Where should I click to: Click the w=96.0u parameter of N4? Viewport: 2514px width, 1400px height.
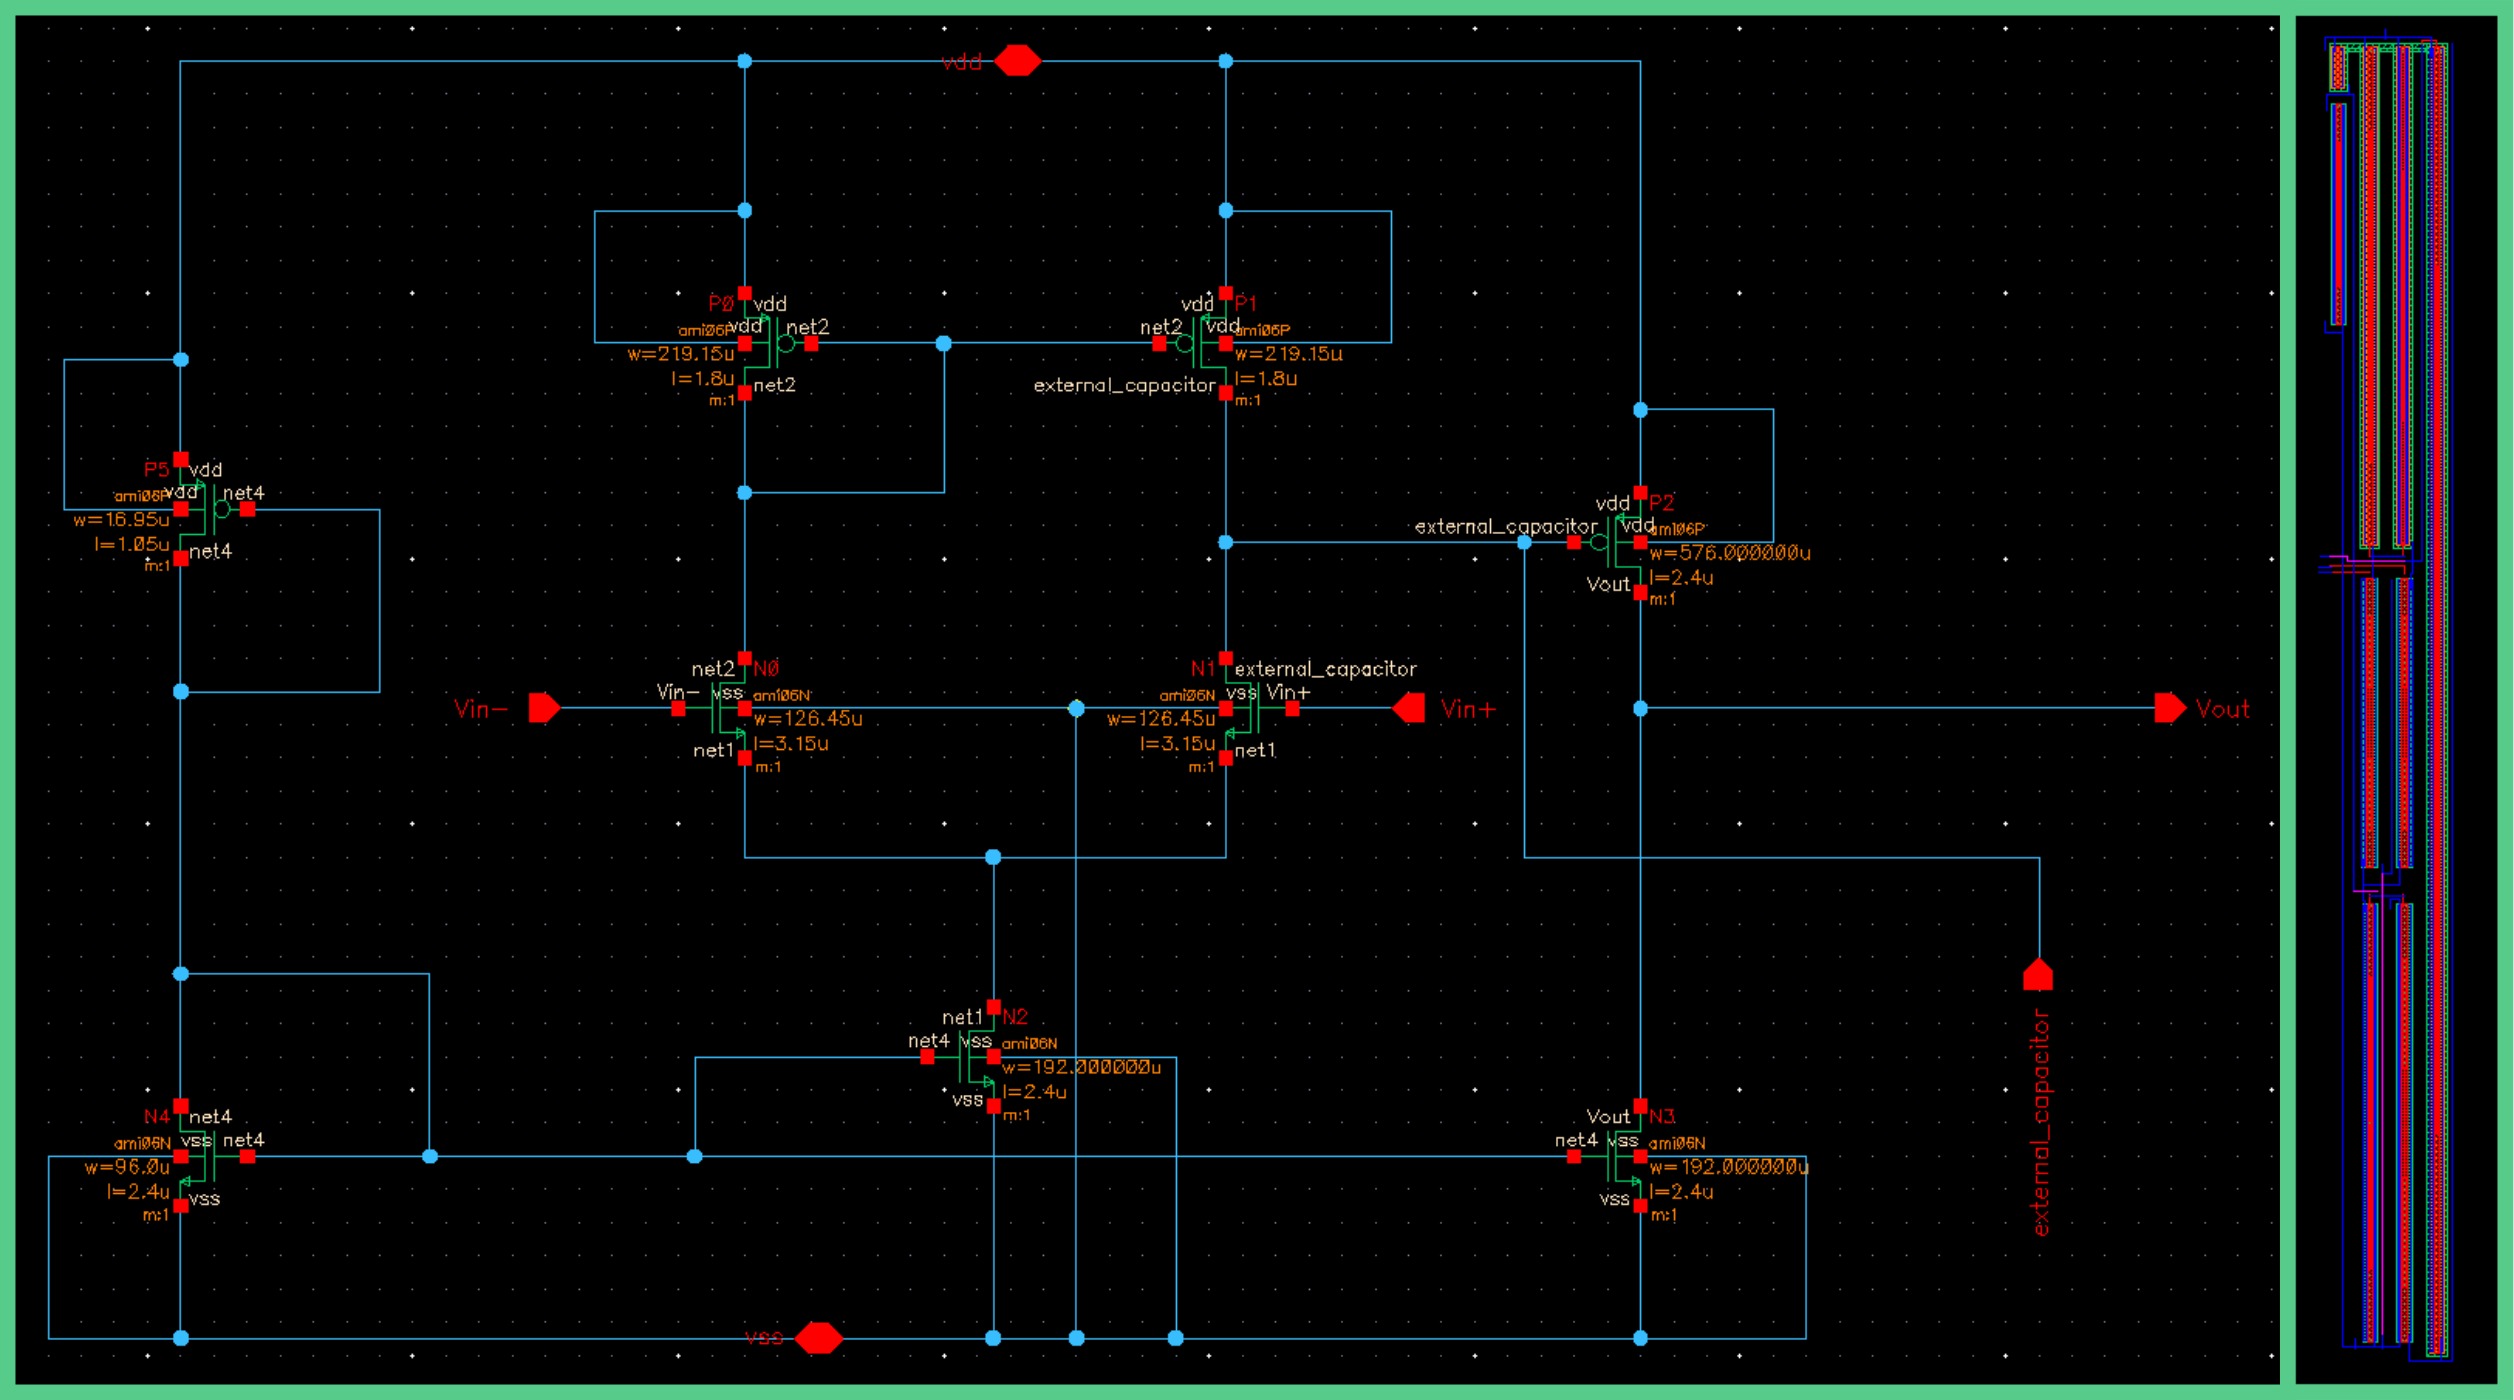point(127,1167)
